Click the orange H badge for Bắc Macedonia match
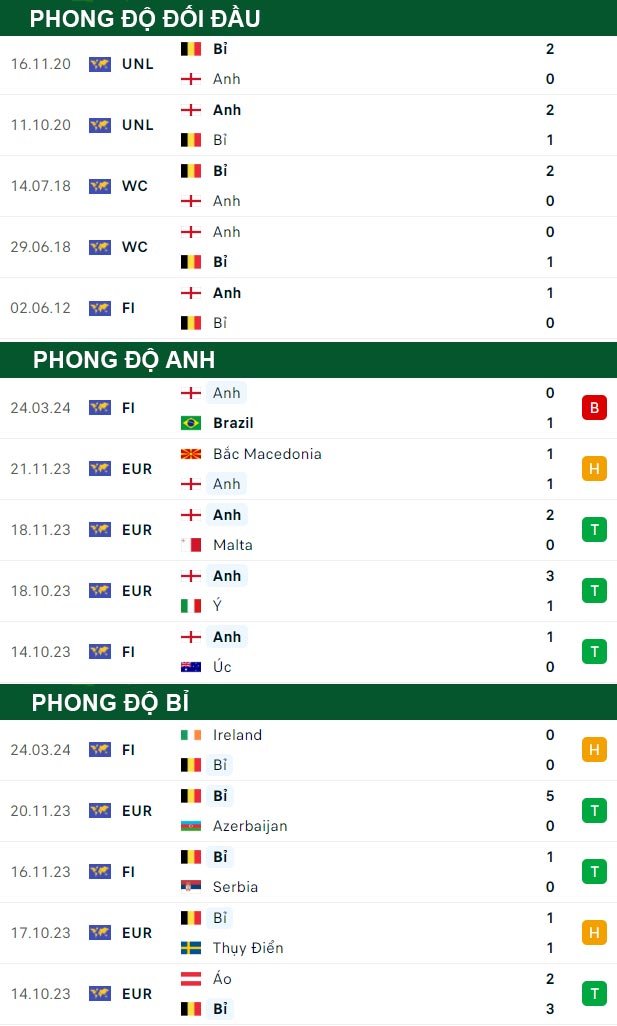The height and width of the screenshot is (1026, 617). point(594,469)
